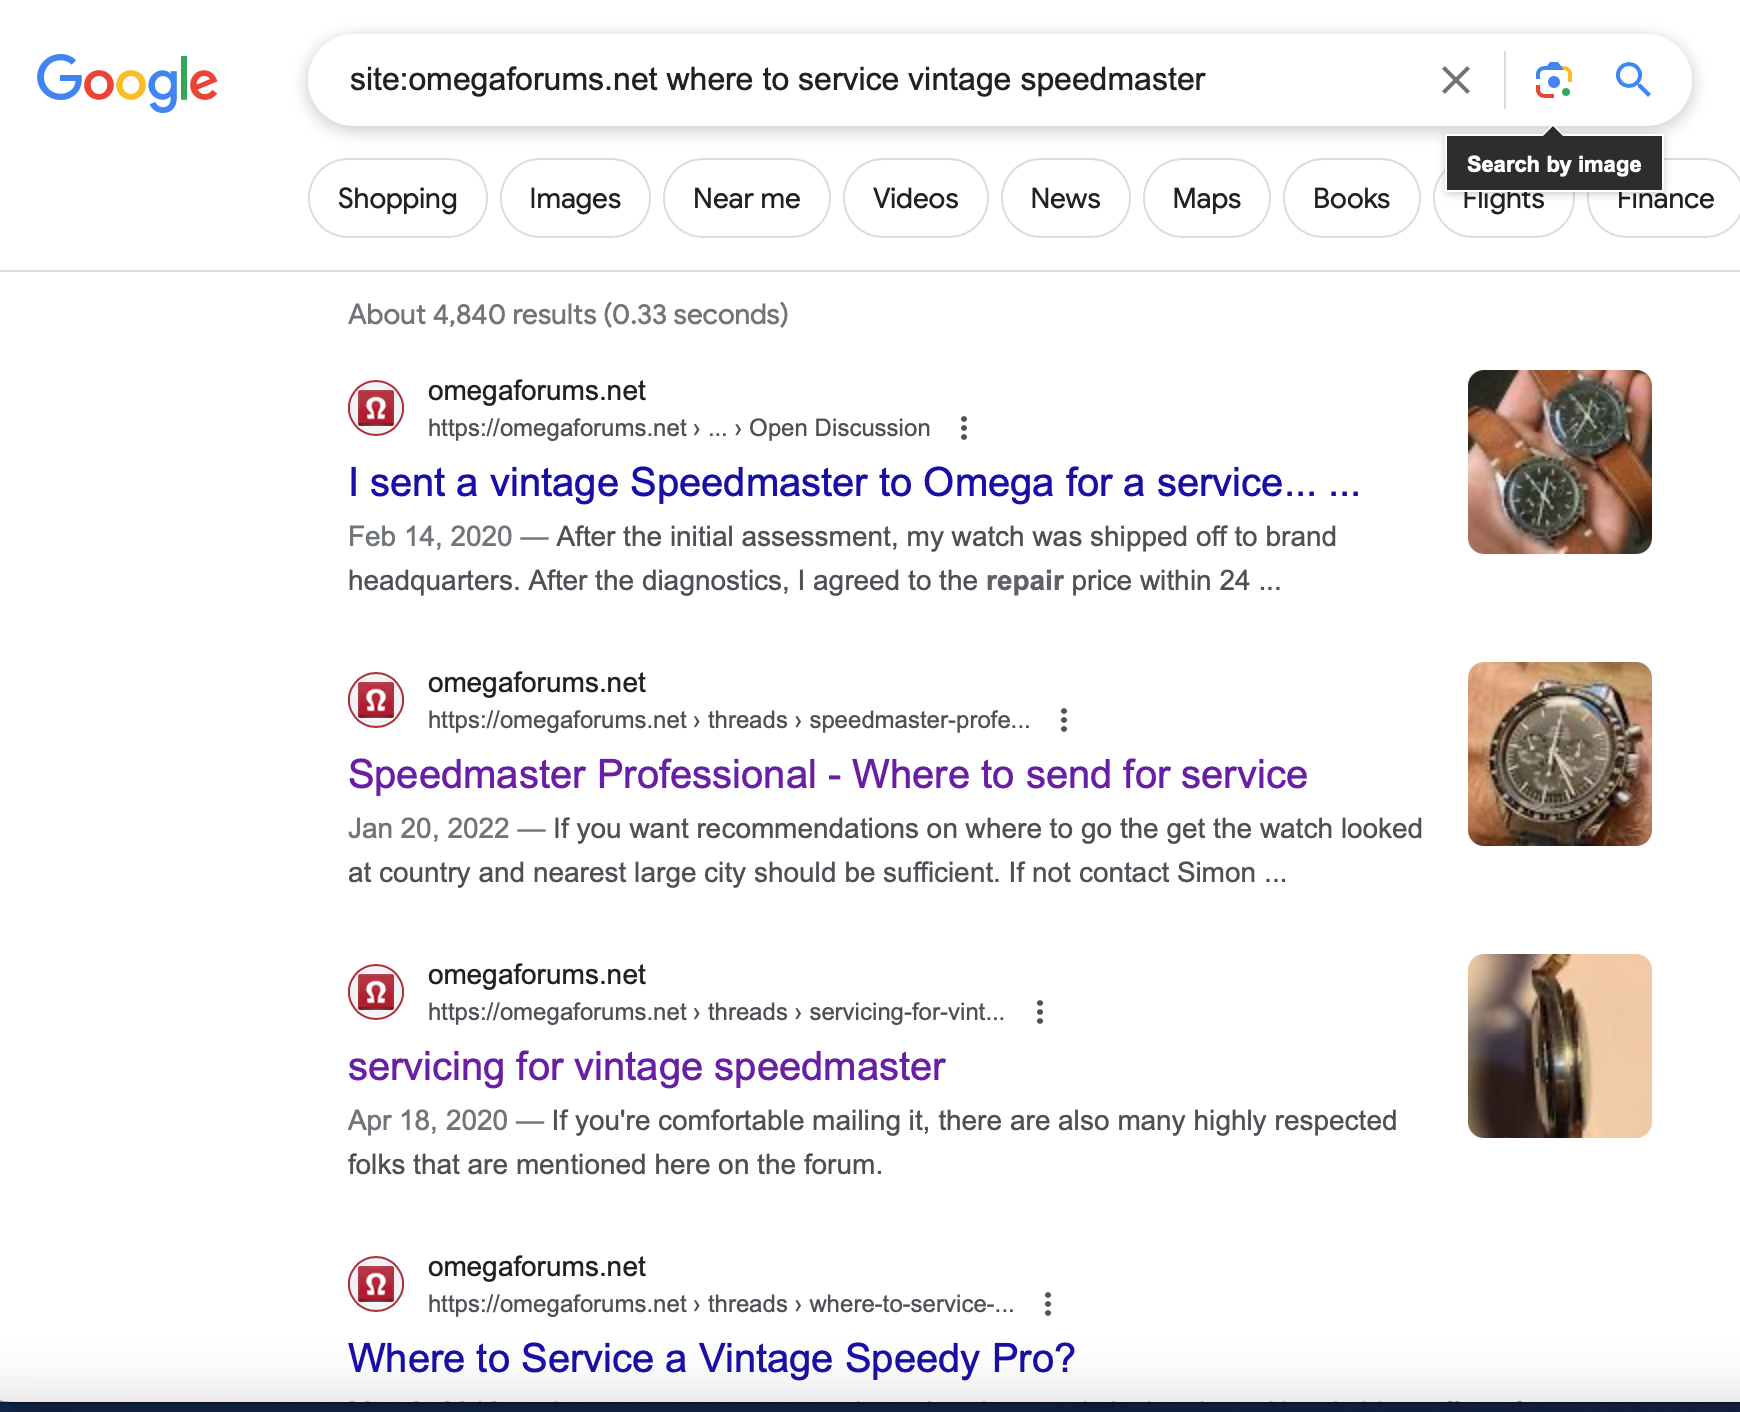The image size is (1740, 1412).
Task: Open the Maps filter tab
Action: pos(1206,199)
